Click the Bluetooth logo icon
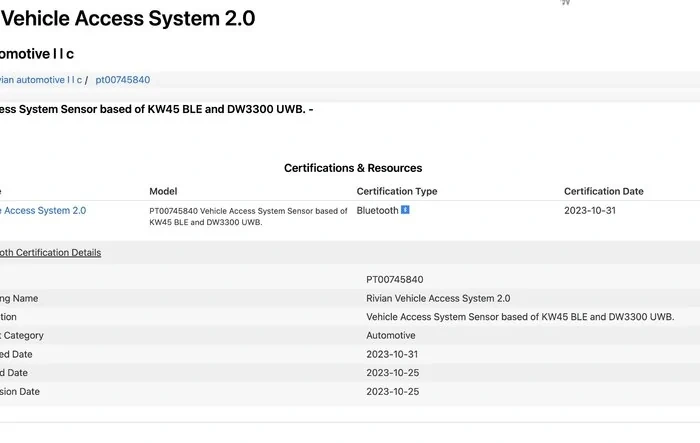The height and width of the screenshot is (443, 700). [405, 210]
